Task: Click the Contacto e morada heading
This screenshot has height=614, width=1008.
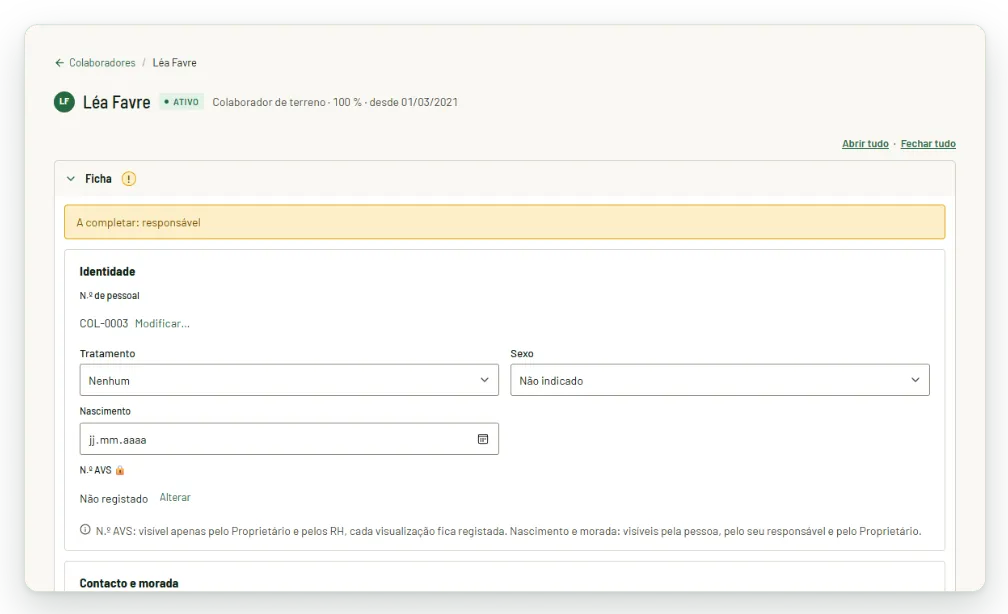Action: [129, 583]
